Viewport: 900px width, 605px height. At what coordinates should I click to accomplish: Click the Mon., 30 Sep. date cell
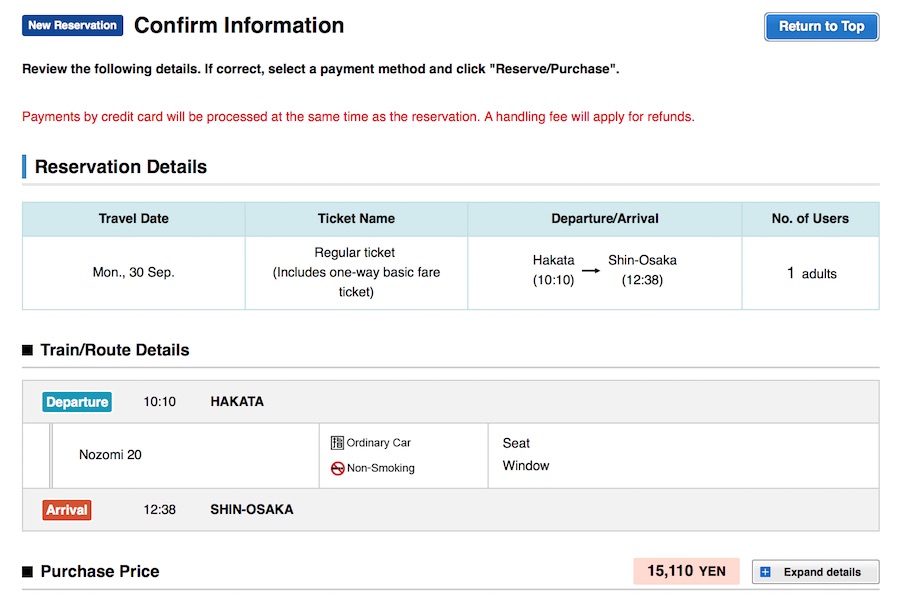coord(133,272)
